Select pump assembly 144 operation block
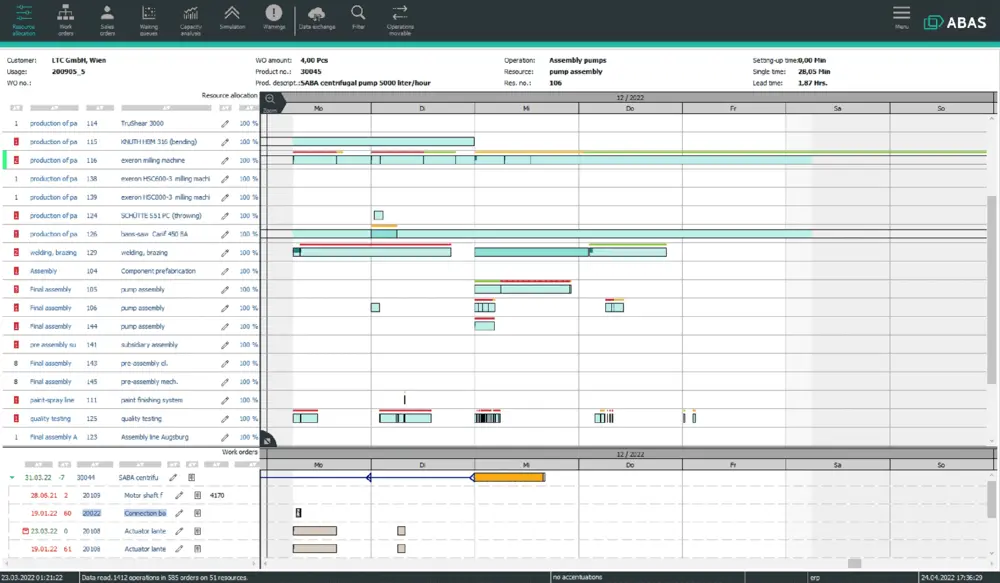Image resolution: width=1000 pixels, height=583 pixels. click(x=484, y=326)
